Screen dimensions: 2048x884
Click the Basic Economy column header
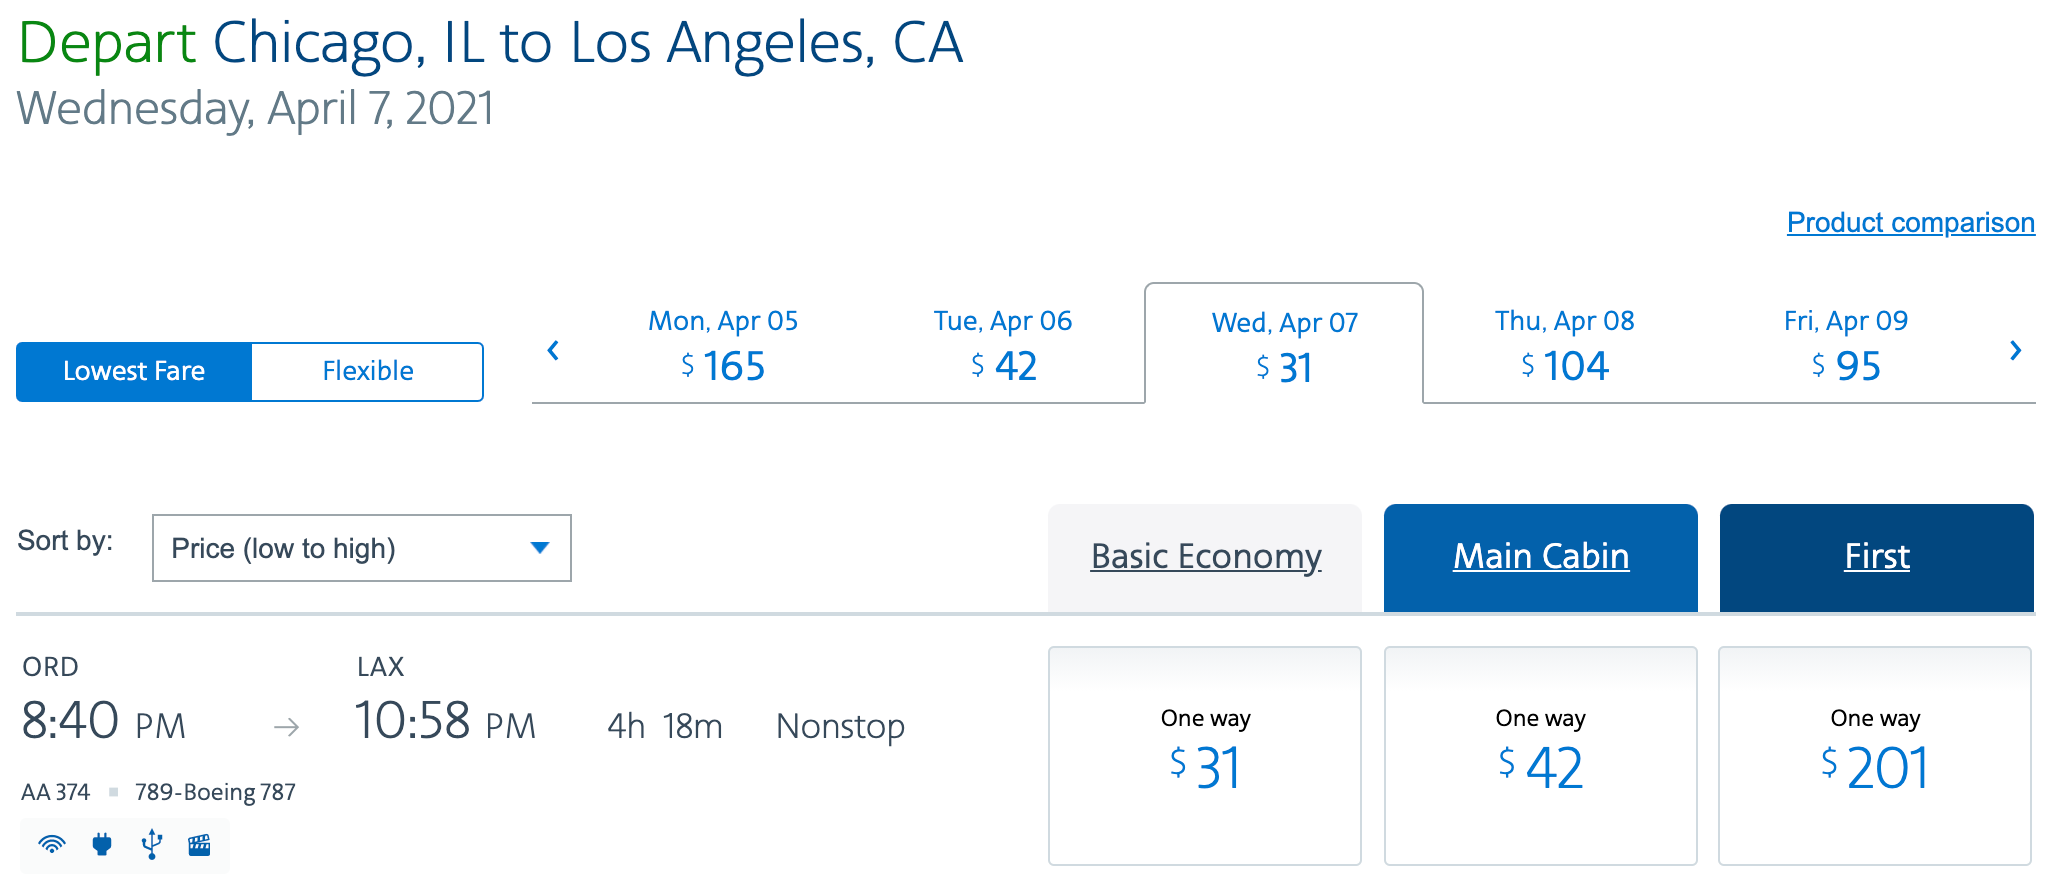coord(1205,556)
